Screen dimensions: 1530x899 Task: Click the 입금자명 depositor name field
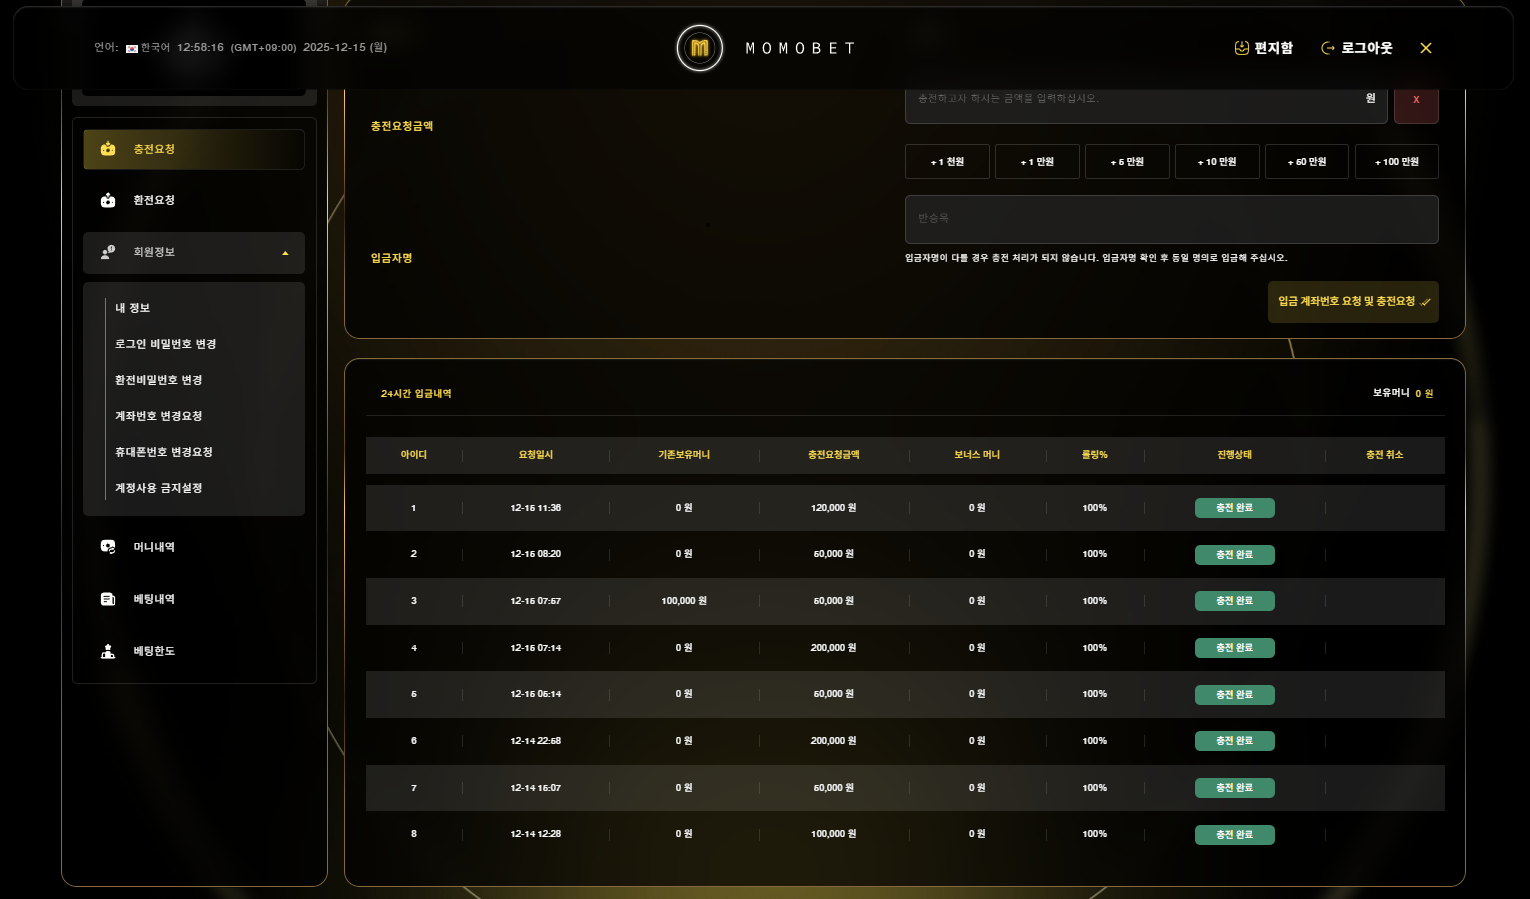(1171, 219)
